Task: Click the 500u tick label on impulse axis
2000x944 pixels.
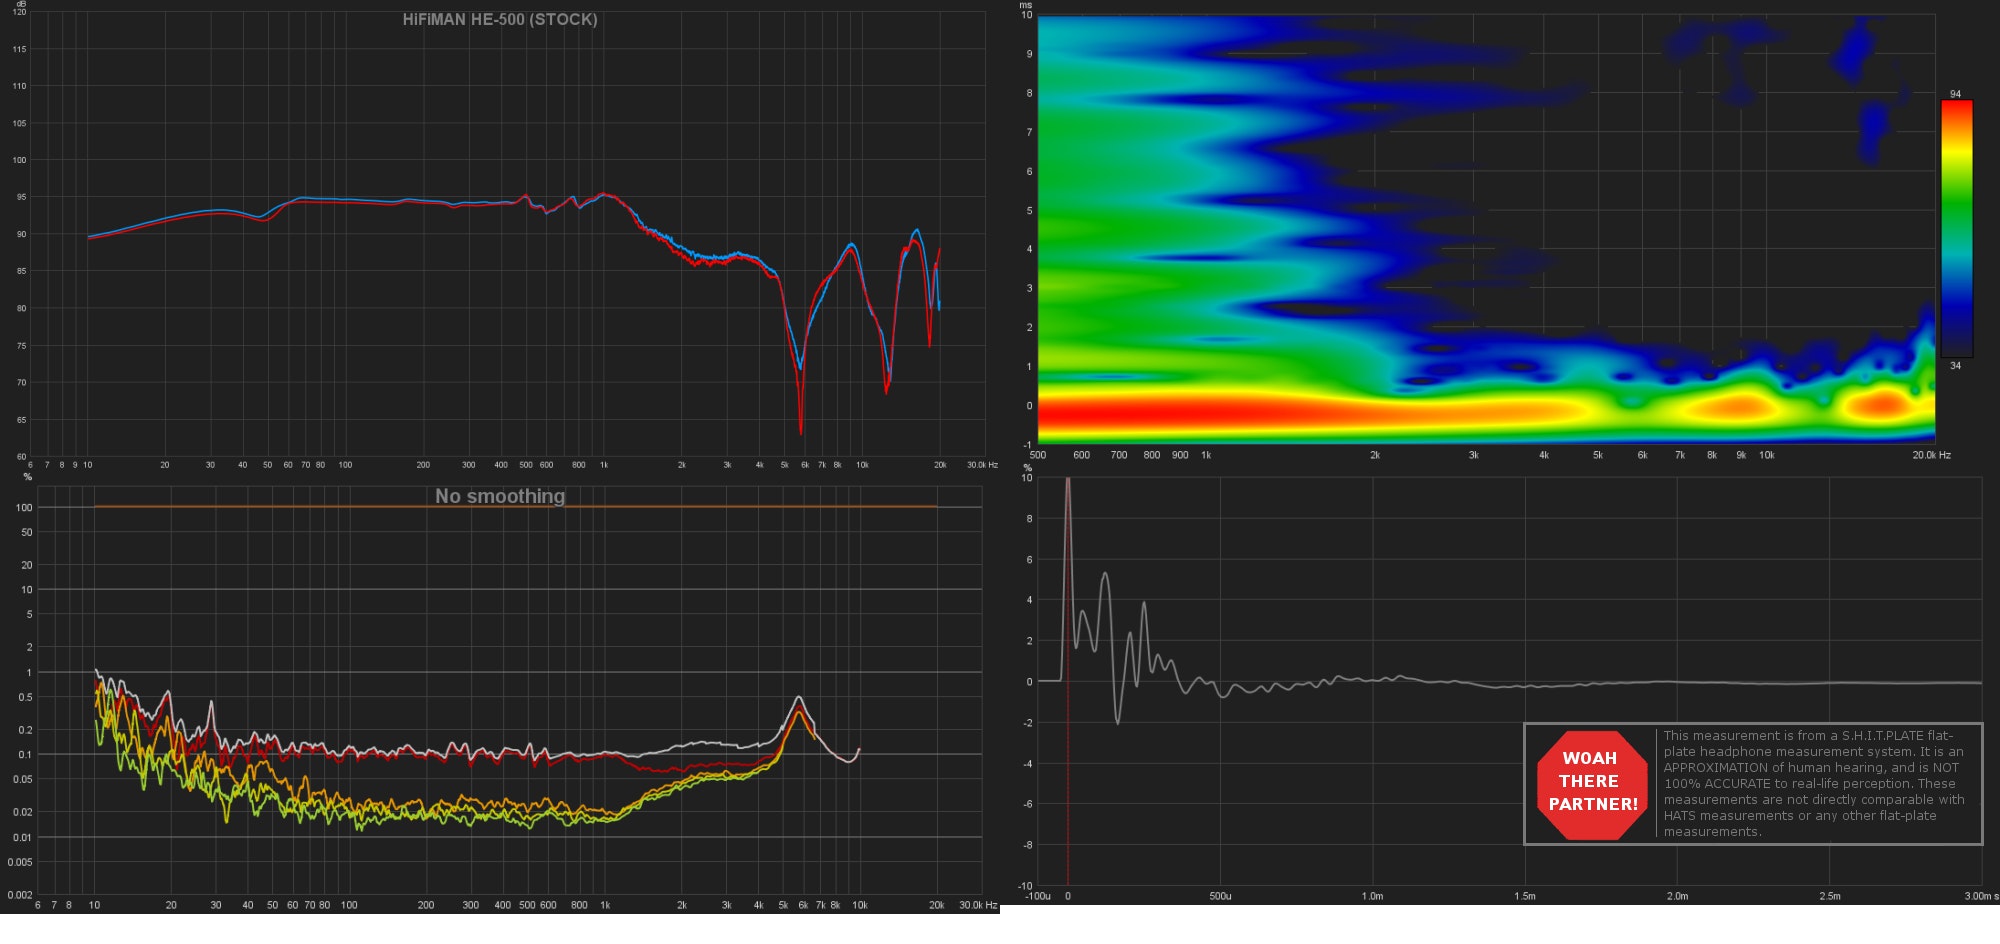Action: coord(1220,896)
